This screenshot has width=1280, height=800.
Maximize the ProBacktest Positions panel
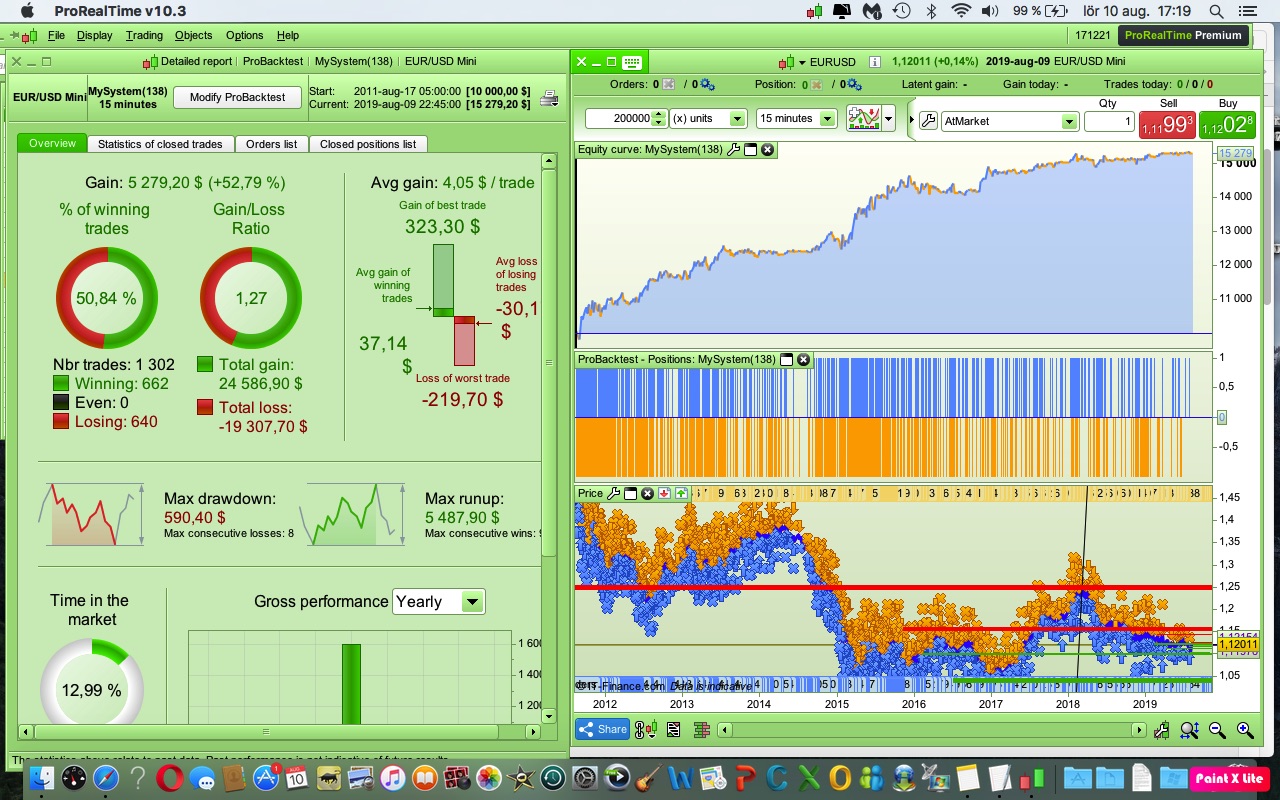tap(786, 359)
